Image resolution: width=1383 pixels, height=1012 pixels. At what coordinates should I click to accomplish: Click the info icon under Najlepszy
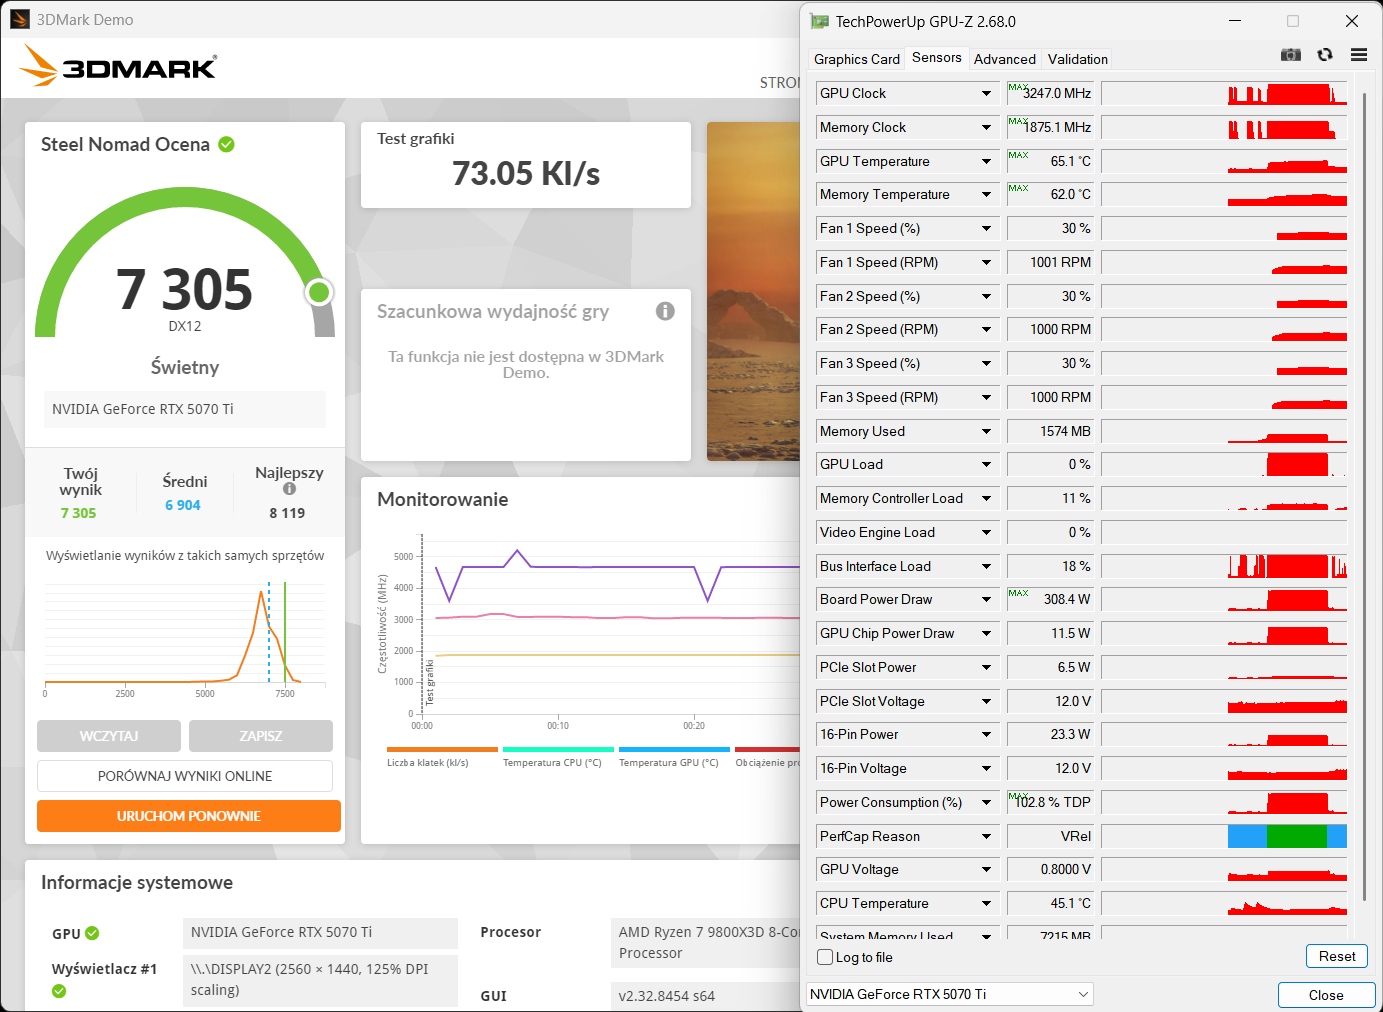pyautogui.click(x=289, y=489)
